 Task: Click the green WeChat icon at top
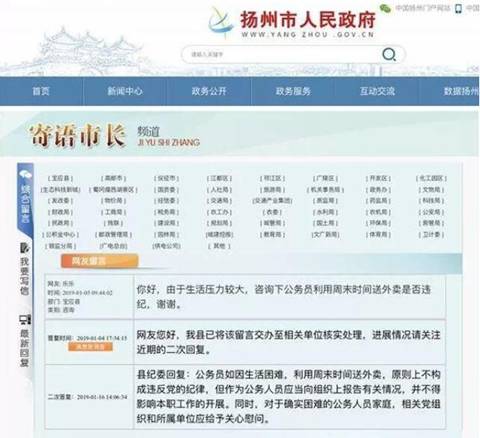pos(386,8)
